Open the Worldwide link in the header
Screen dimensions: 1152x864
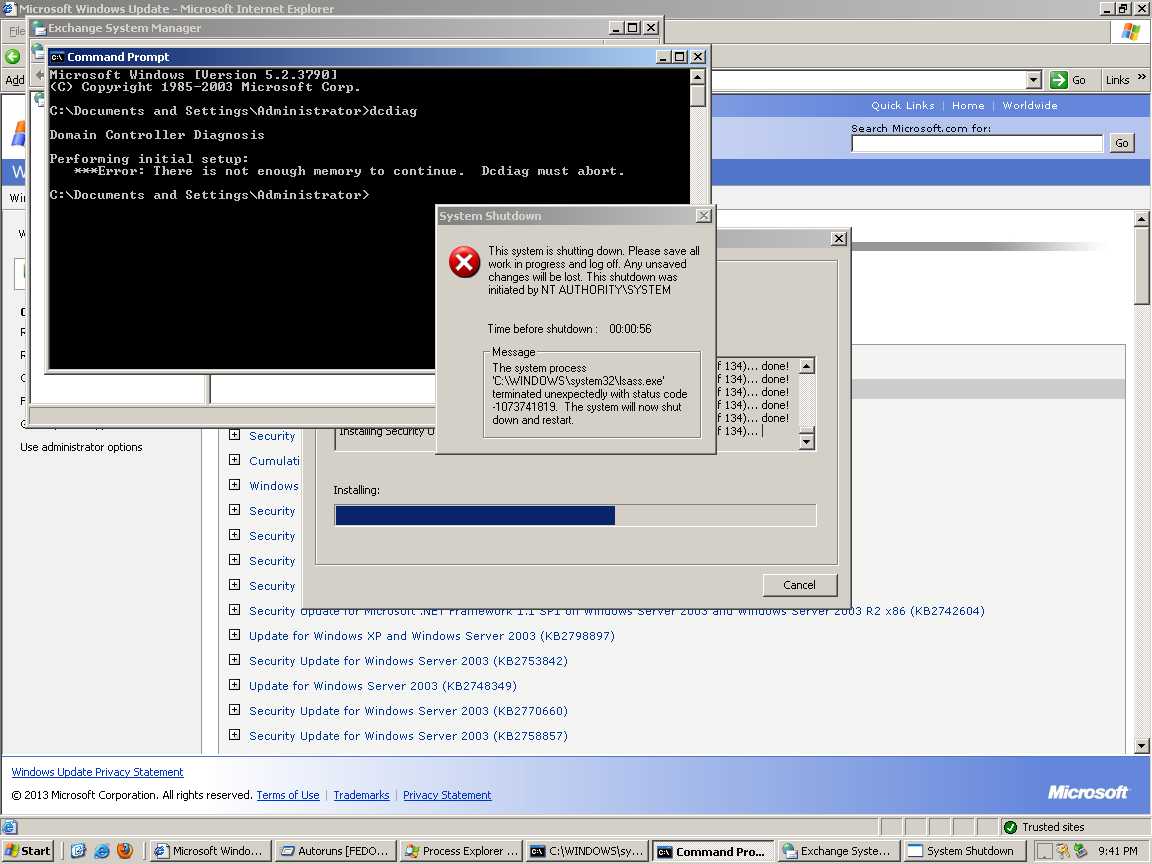pos(1029,105)
